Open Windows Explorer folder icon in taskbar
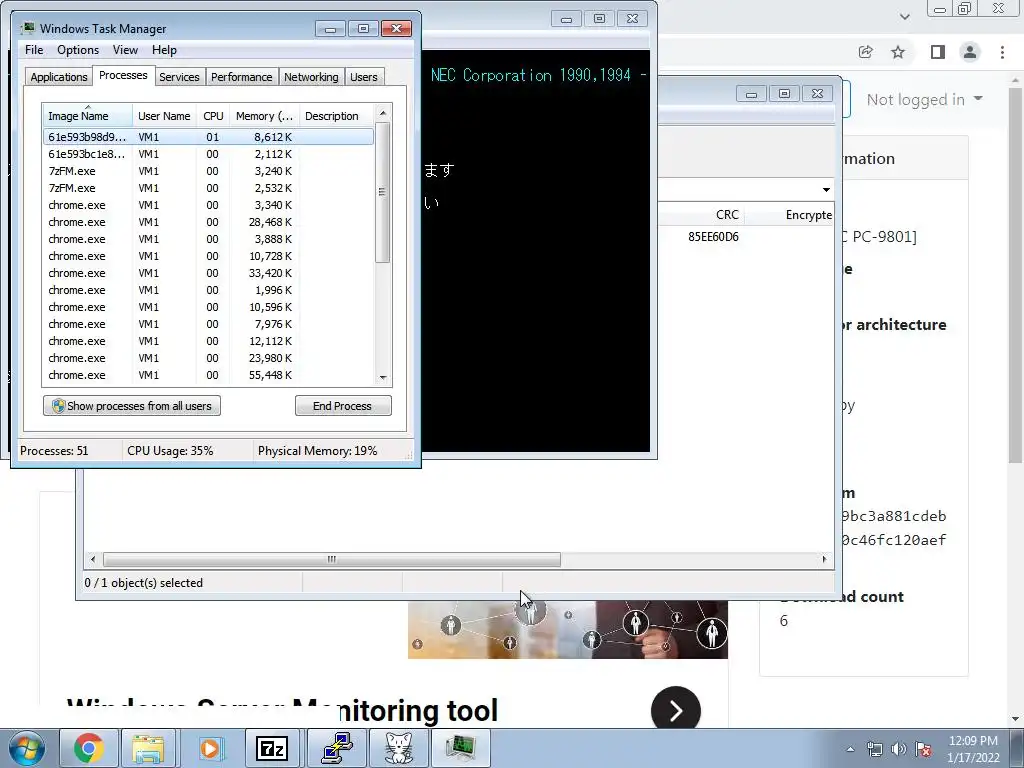The width and height of the screenshot is (1024, 768). [x=148, y=748]
